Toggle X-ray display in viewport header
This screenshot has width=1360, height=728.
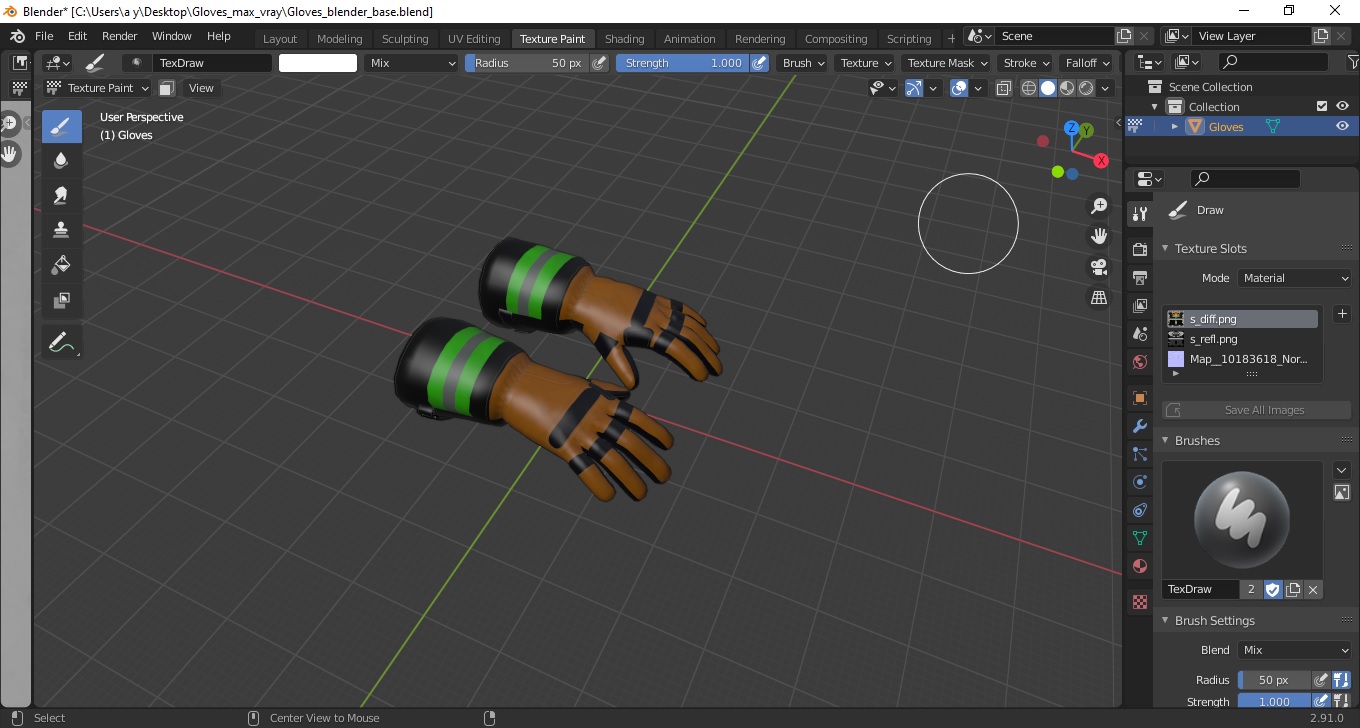pos(1004,88)
